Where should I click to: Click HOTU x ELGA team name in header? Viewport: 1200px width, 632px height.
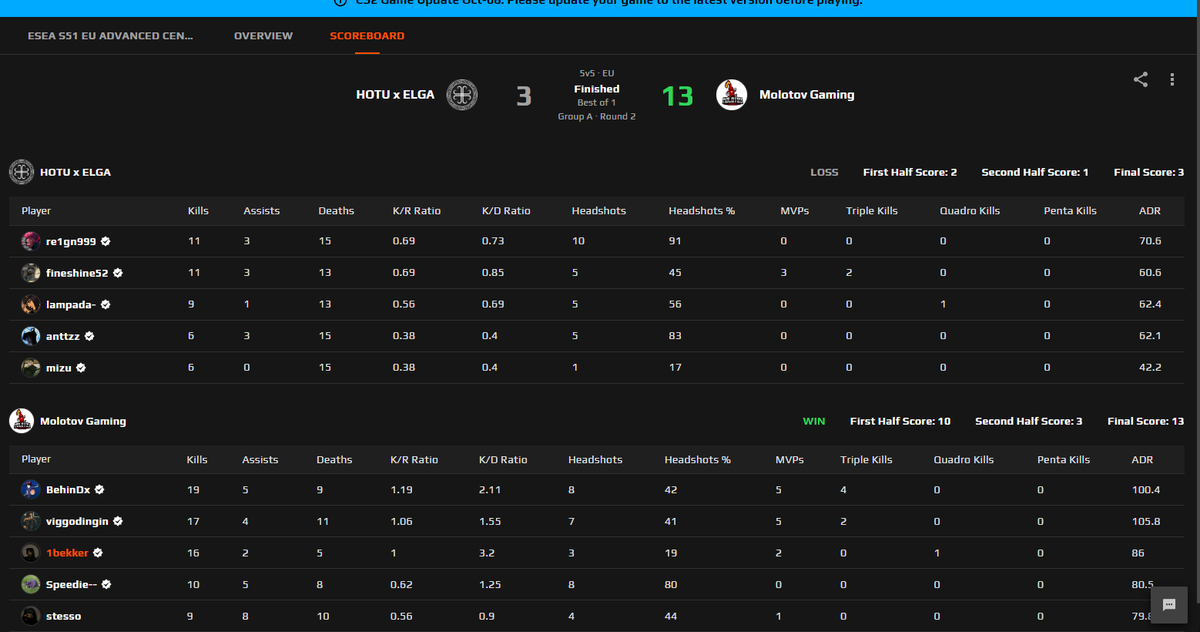pos(395,95)
